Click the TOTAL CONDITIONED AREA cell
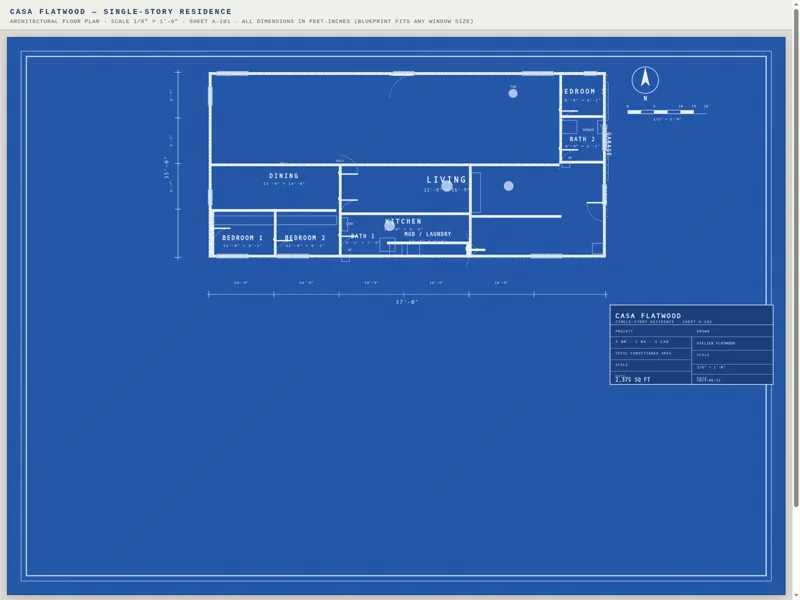This screenshot has height=600, width=800. [651, 354]
